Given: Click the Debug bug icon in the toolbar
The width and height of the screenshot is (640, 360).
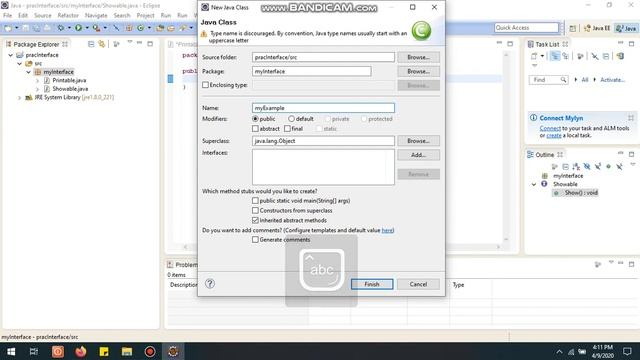Looking at the screenshot, I should 61,28.
